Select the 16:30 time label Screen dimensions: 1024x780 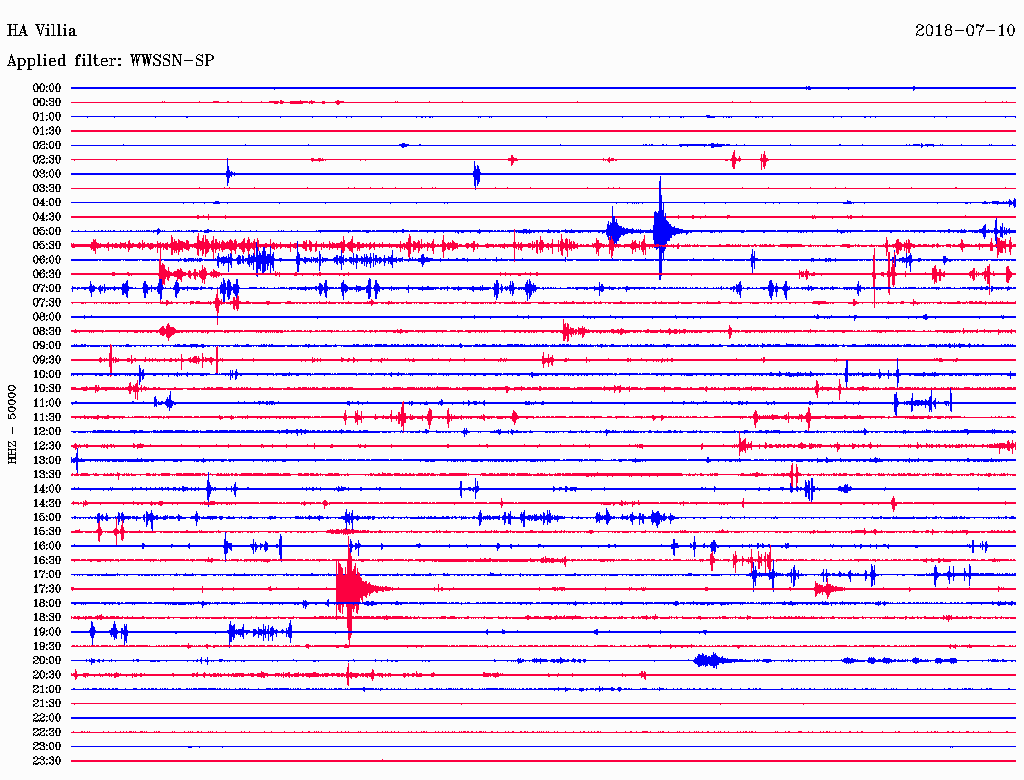[x=47, y=561]
